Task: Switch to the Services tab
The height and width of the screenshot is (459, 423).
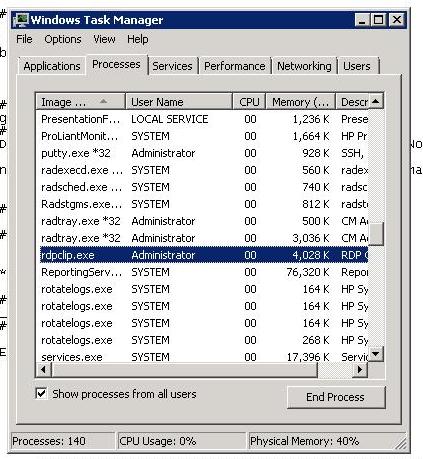Action: click(172, 66)
